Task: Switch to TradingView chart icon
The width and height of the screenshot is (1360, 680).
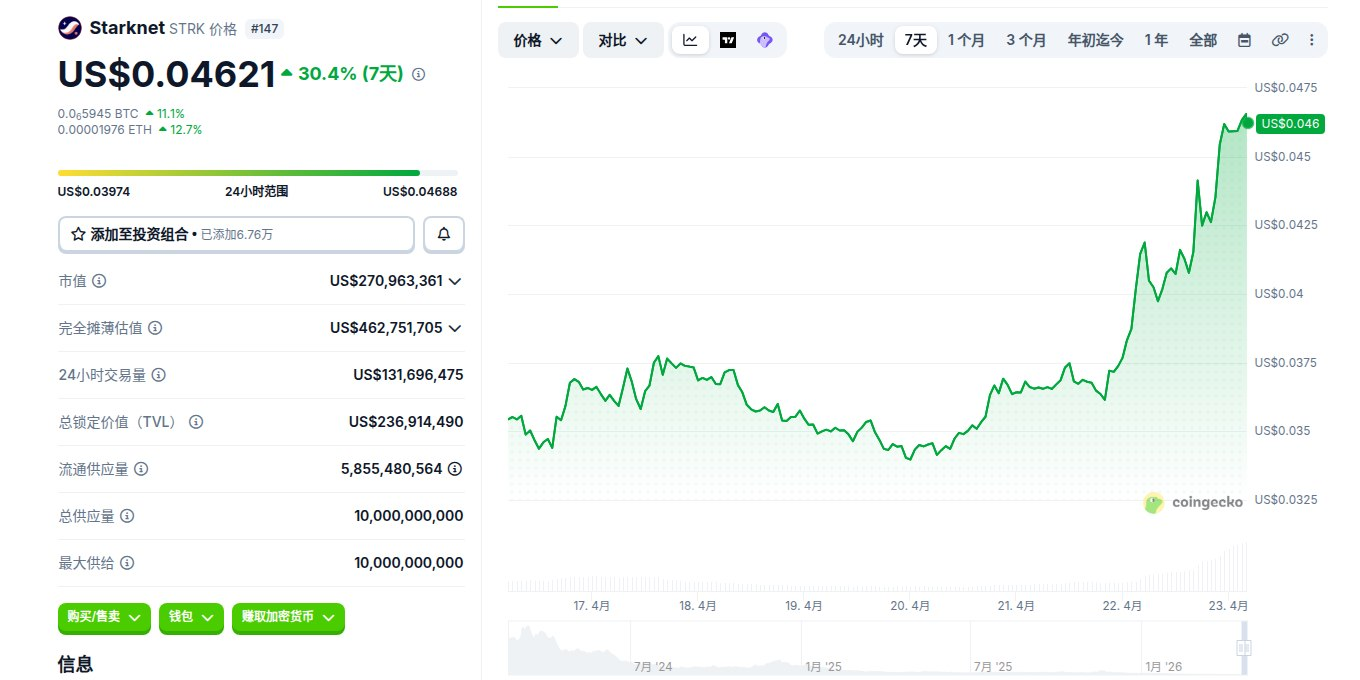Action: 728,40
